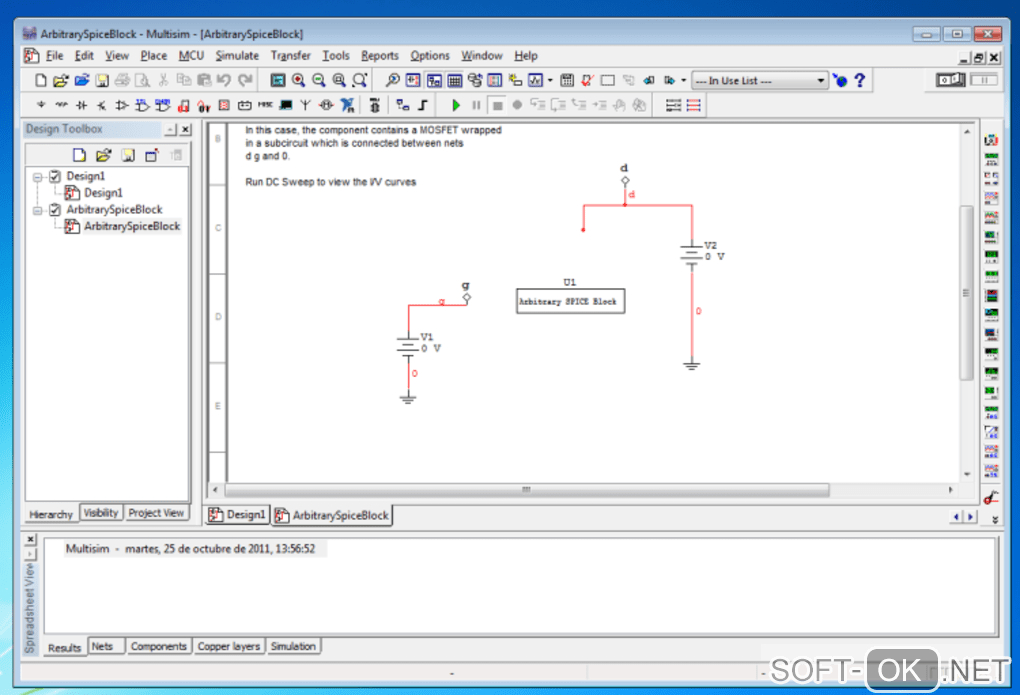
Task: Open the Reports menu
Action: coord(380,56)
